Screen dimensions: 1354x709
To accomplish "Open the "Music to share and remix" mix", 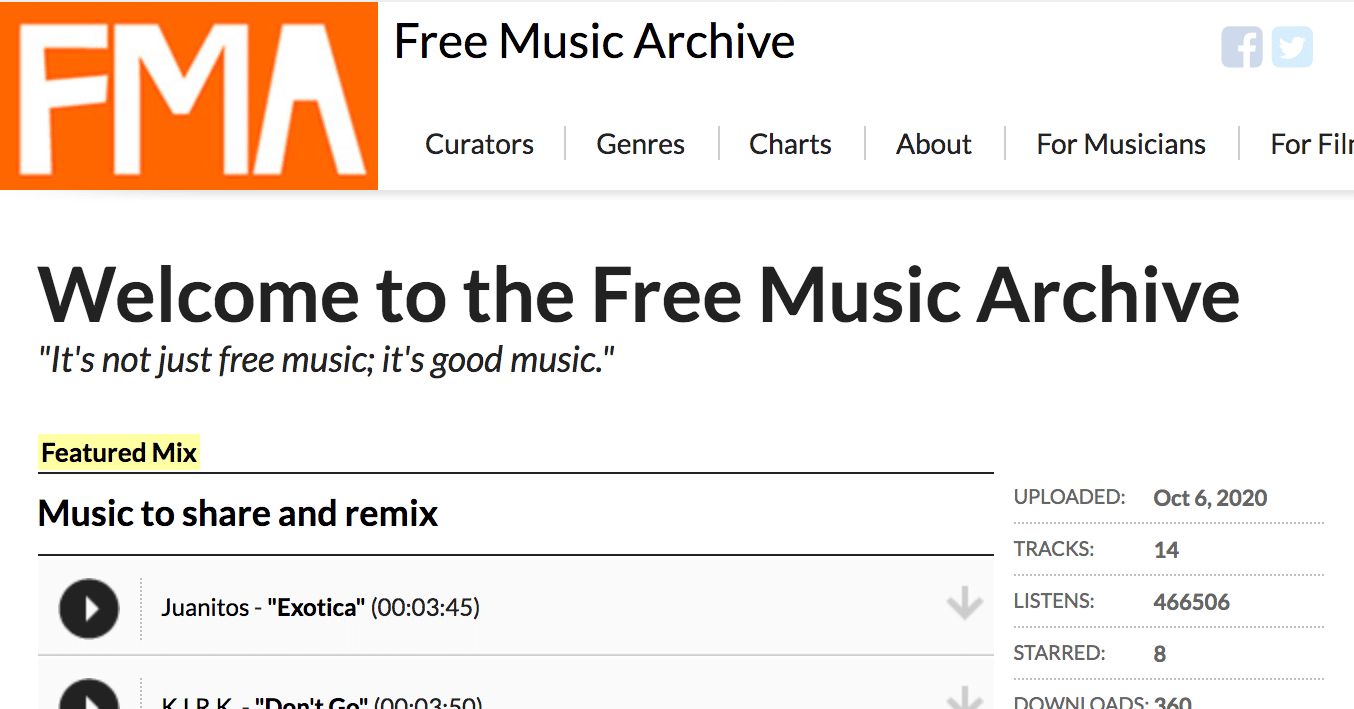I will [237, 513].
